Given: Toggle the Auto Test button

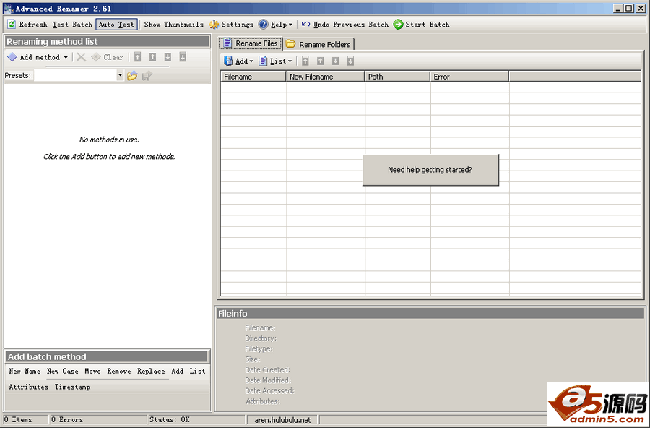Looking at the screenshot, I should (x=116, y=23).
